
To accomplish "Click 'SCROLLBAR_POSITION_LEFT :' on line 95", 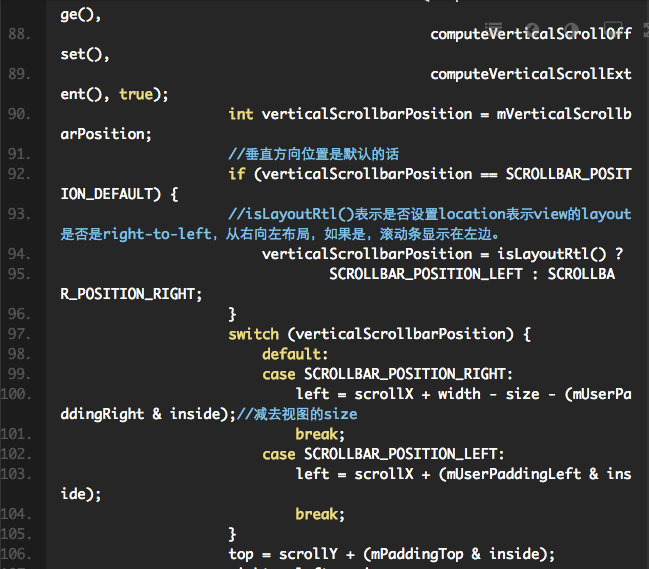I will (x=434, y=274).
